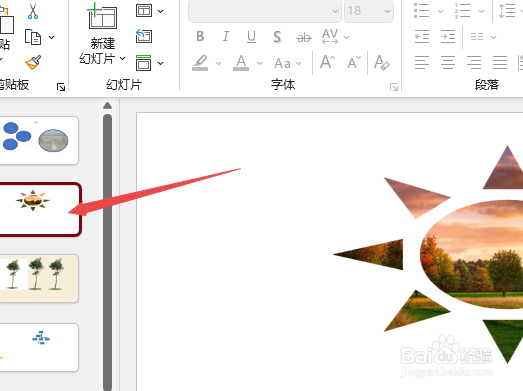Click slide panel scroll up arrow
The height and width of the screenshot is (391, 523).
coord(107,106)
